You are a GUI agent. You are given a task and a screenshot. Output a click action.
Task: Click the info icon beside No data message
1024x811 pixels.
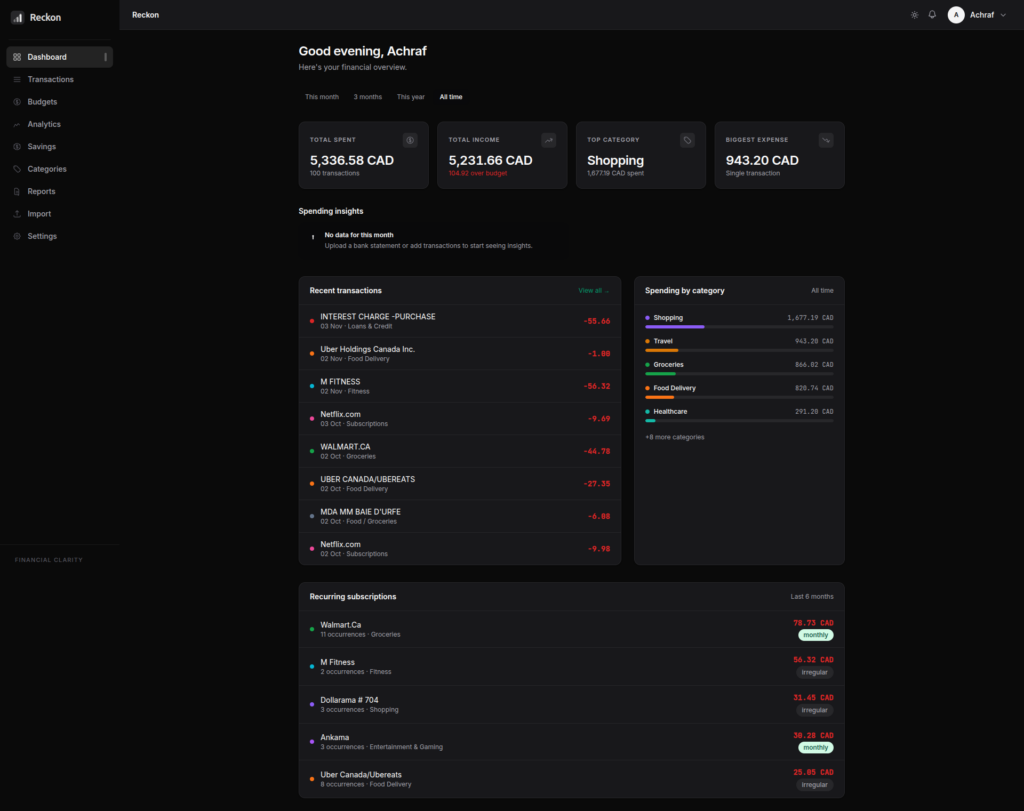point(313,236)
